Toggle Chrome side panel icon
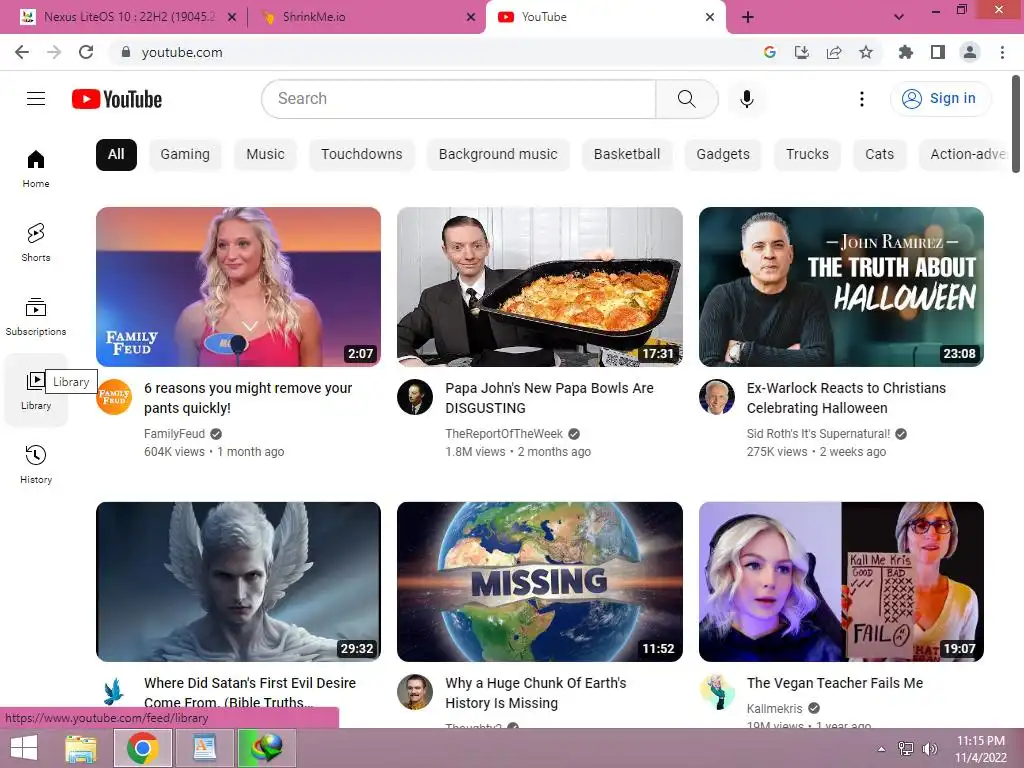The image size is (1024, 768). tap(938, 52)
